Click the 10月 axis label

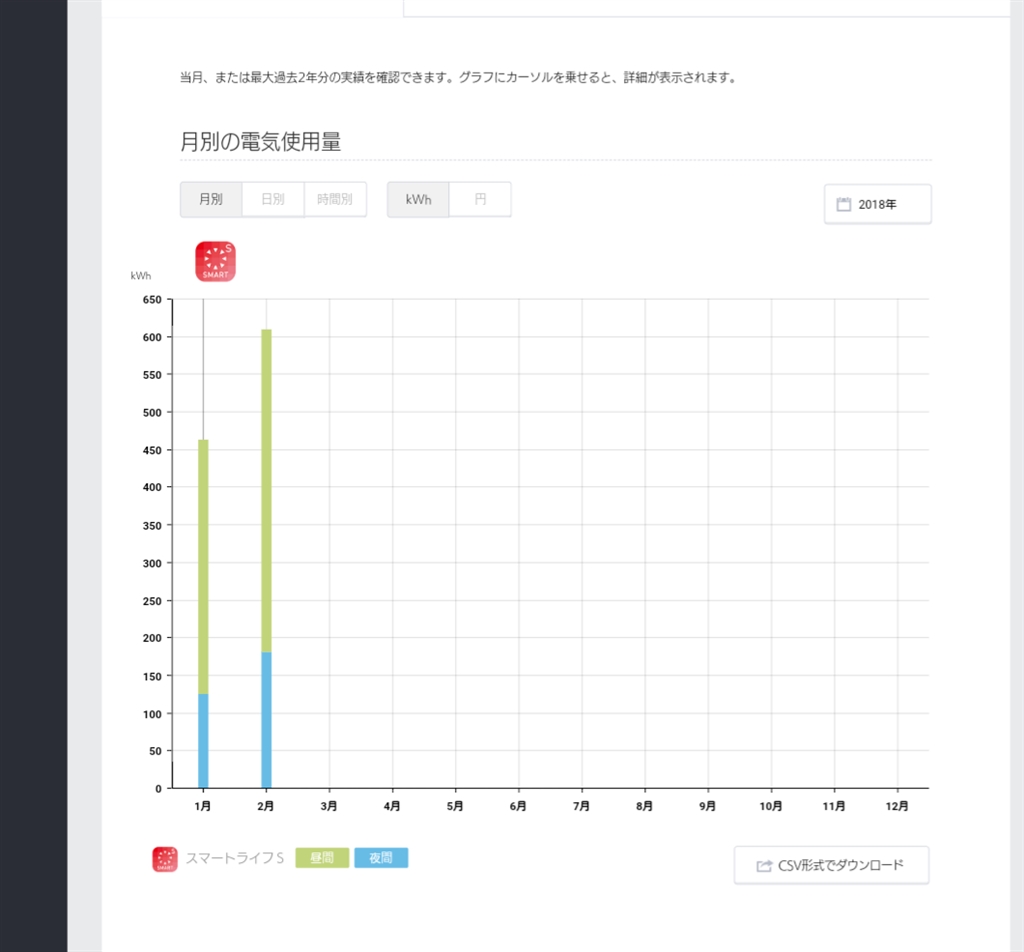click(771, 806)
